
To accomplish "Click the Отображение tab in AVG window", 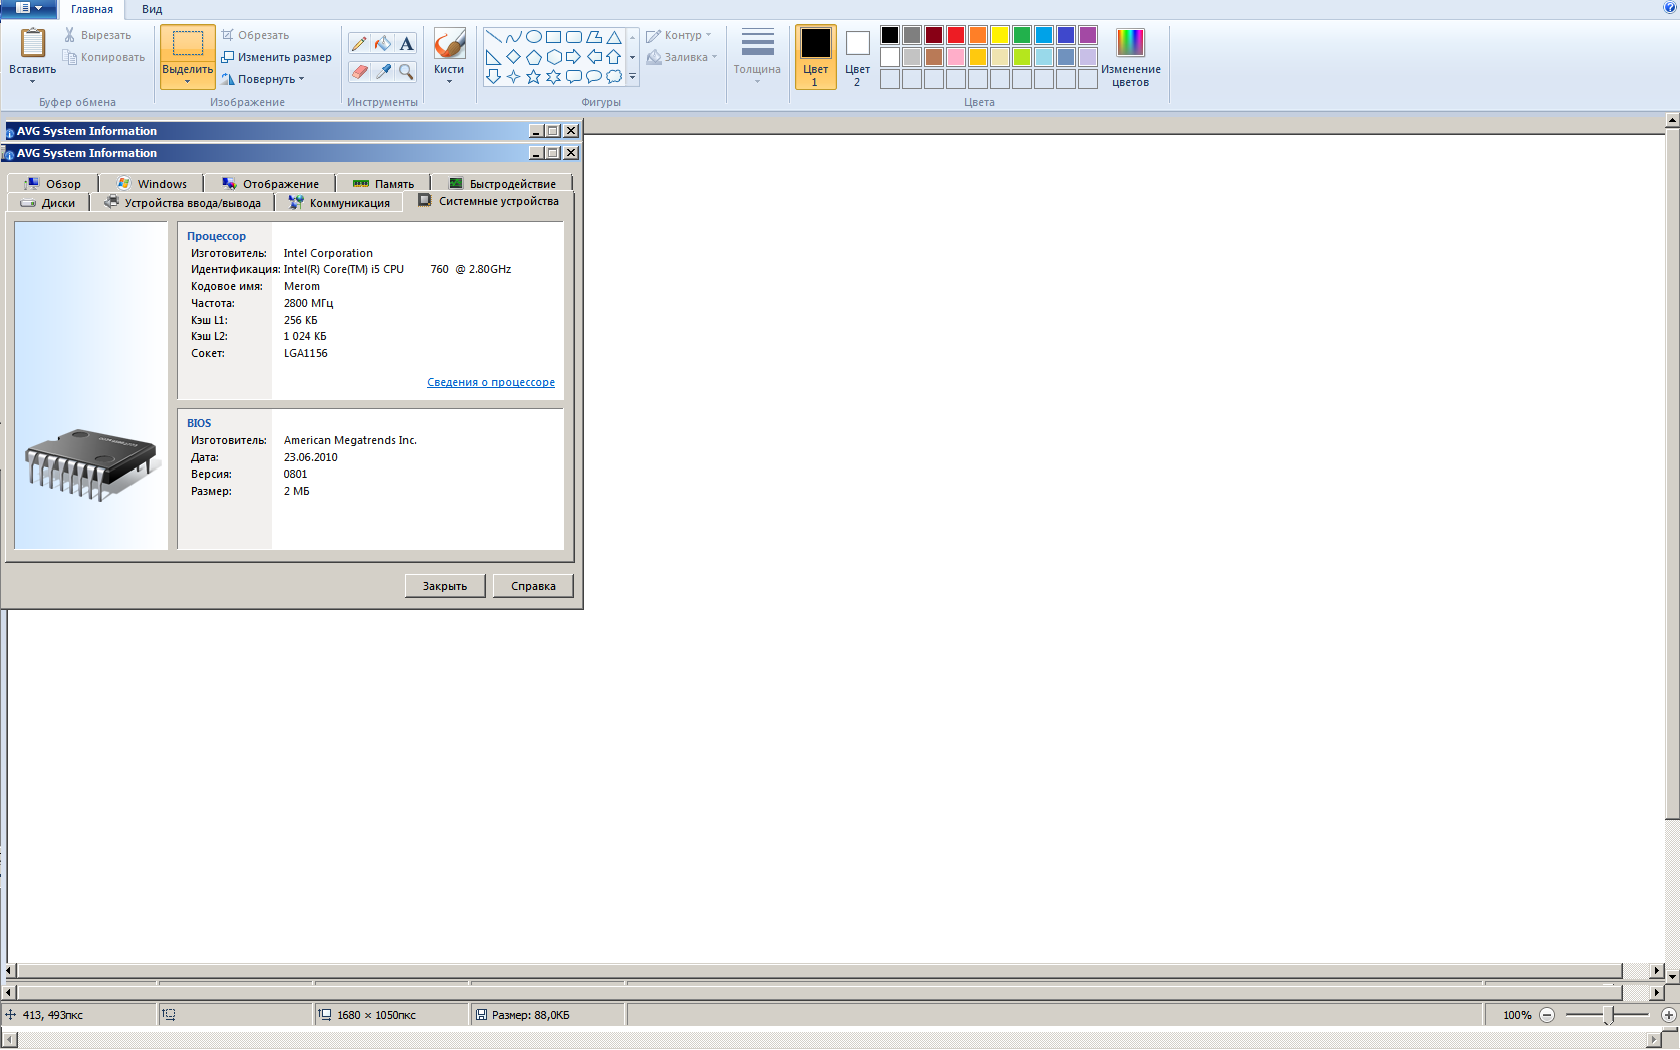I will [x=270, y=184].
